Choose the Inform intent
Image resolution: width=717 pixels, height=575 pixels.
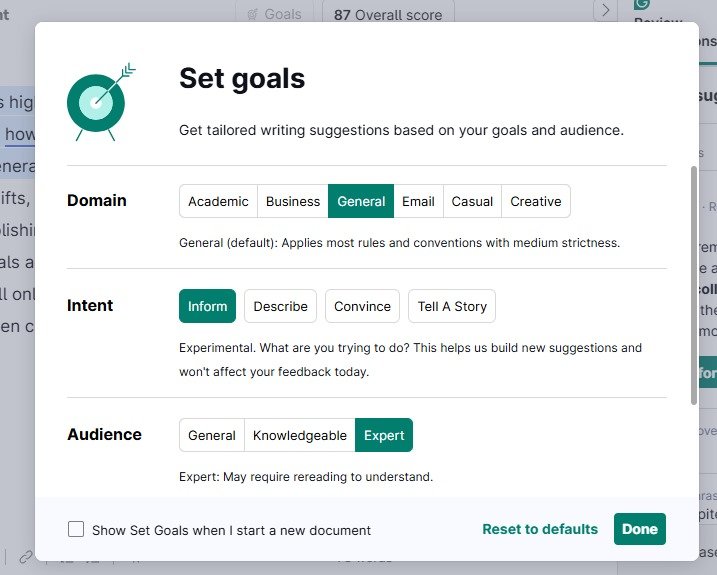click(208, 306)
